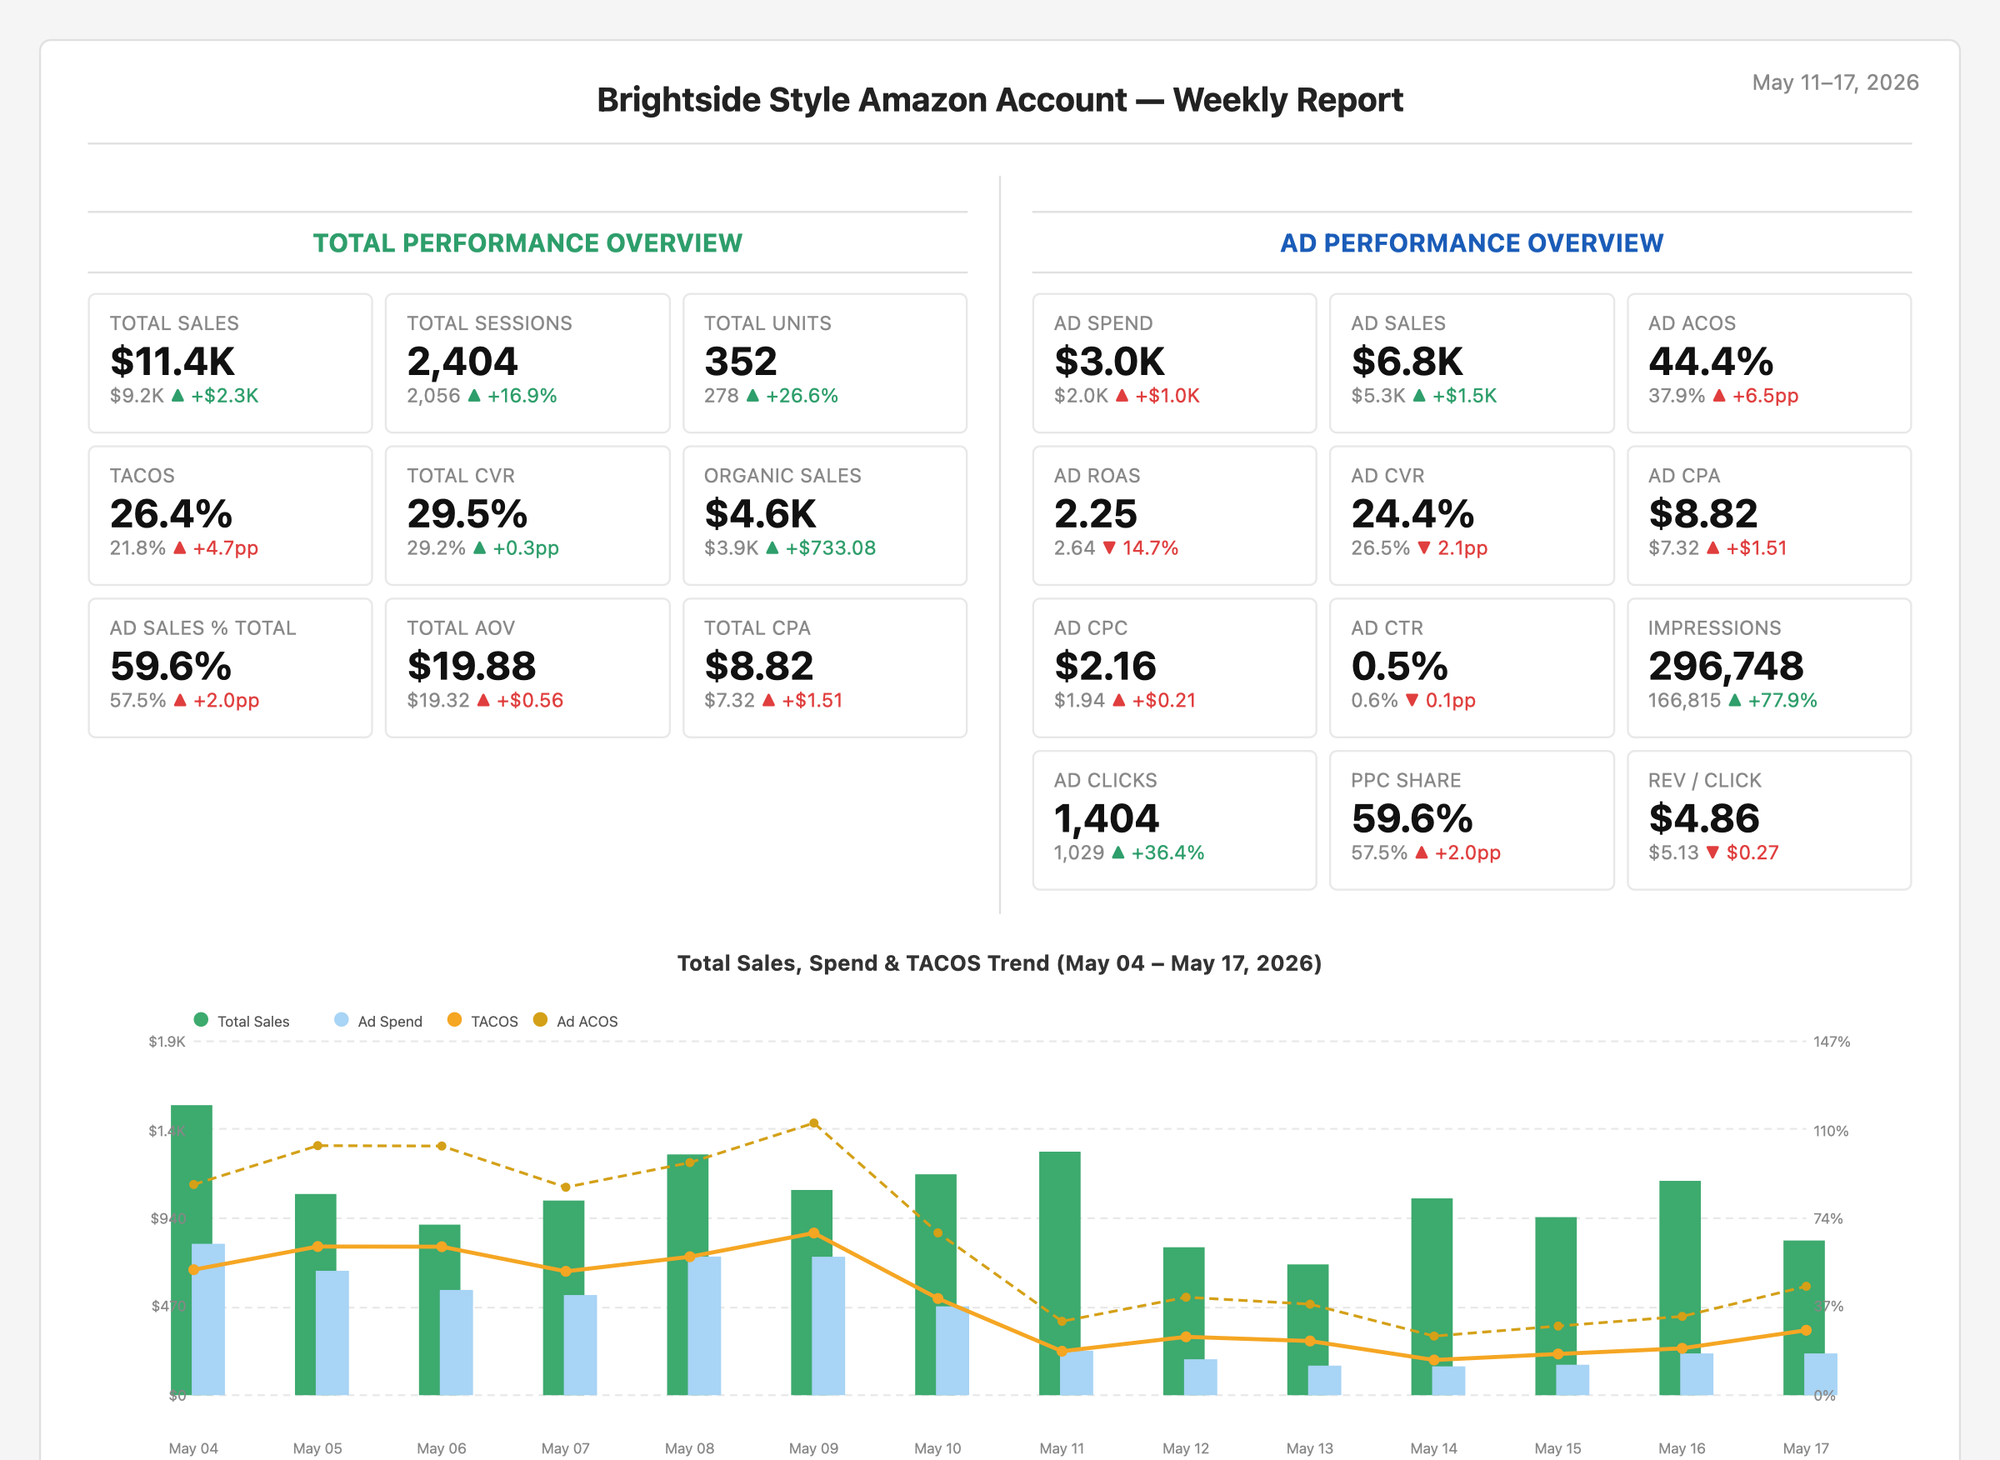This screenshot has height=1460, width=2000.
Task: Select the TACOS 26.4% card
Action: [230, 515]
